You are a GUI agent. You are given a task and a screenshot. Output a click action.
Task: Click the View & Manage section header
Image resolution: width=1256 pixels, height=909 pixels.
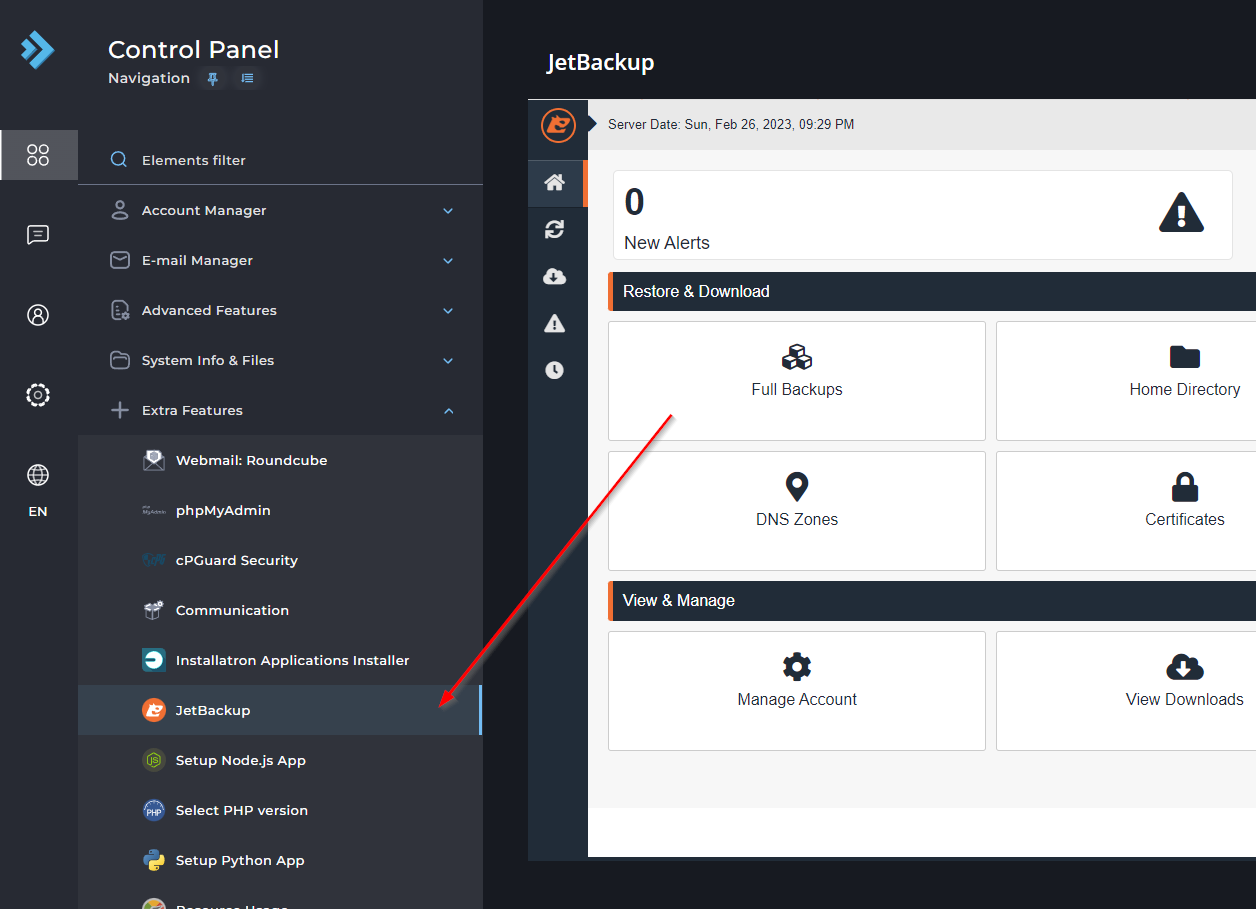(x=932, y=601)
